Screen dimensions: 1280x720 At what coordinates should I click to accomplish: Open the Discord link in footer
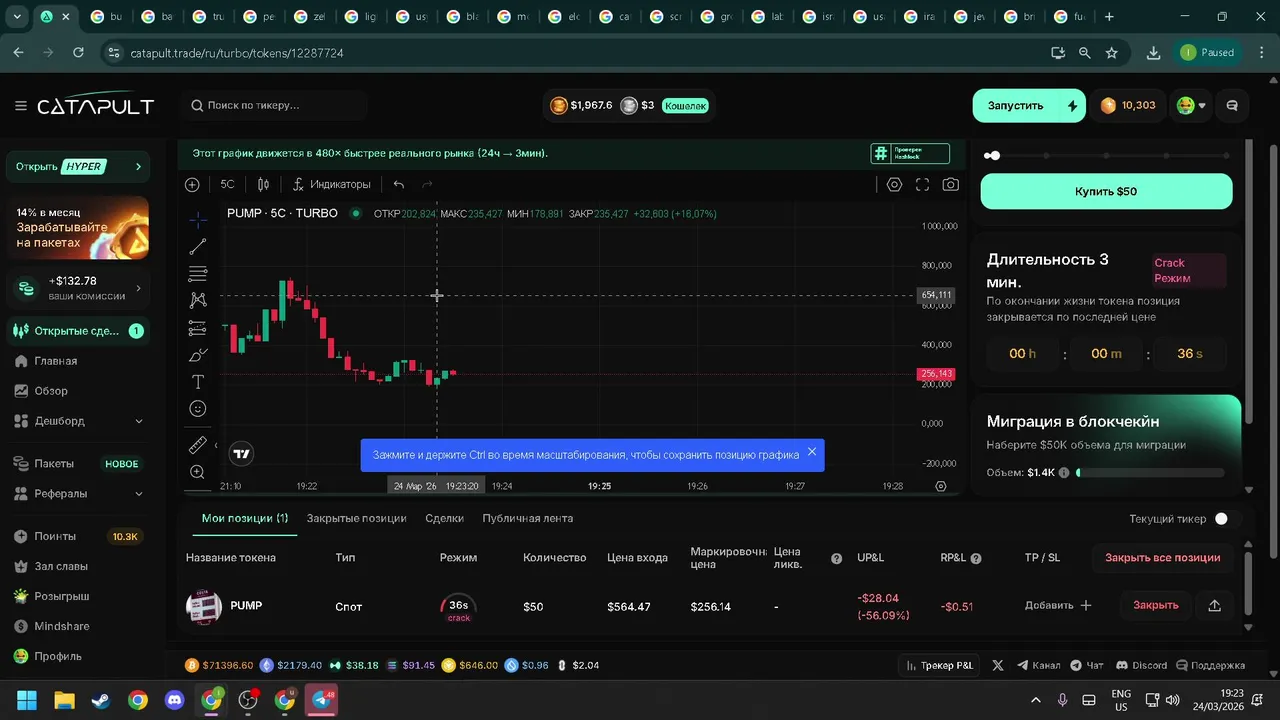pyautogui.click(x=1141, y=665)
